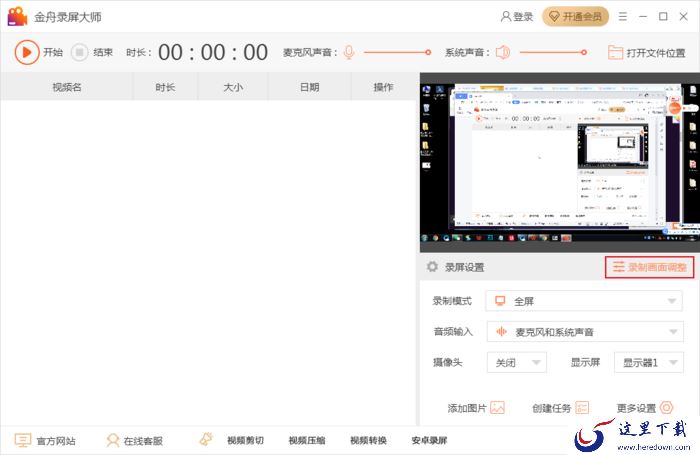700x455 pixels.
Task: Click the 官方网站 monitor icon
Action: click(23, 440)
